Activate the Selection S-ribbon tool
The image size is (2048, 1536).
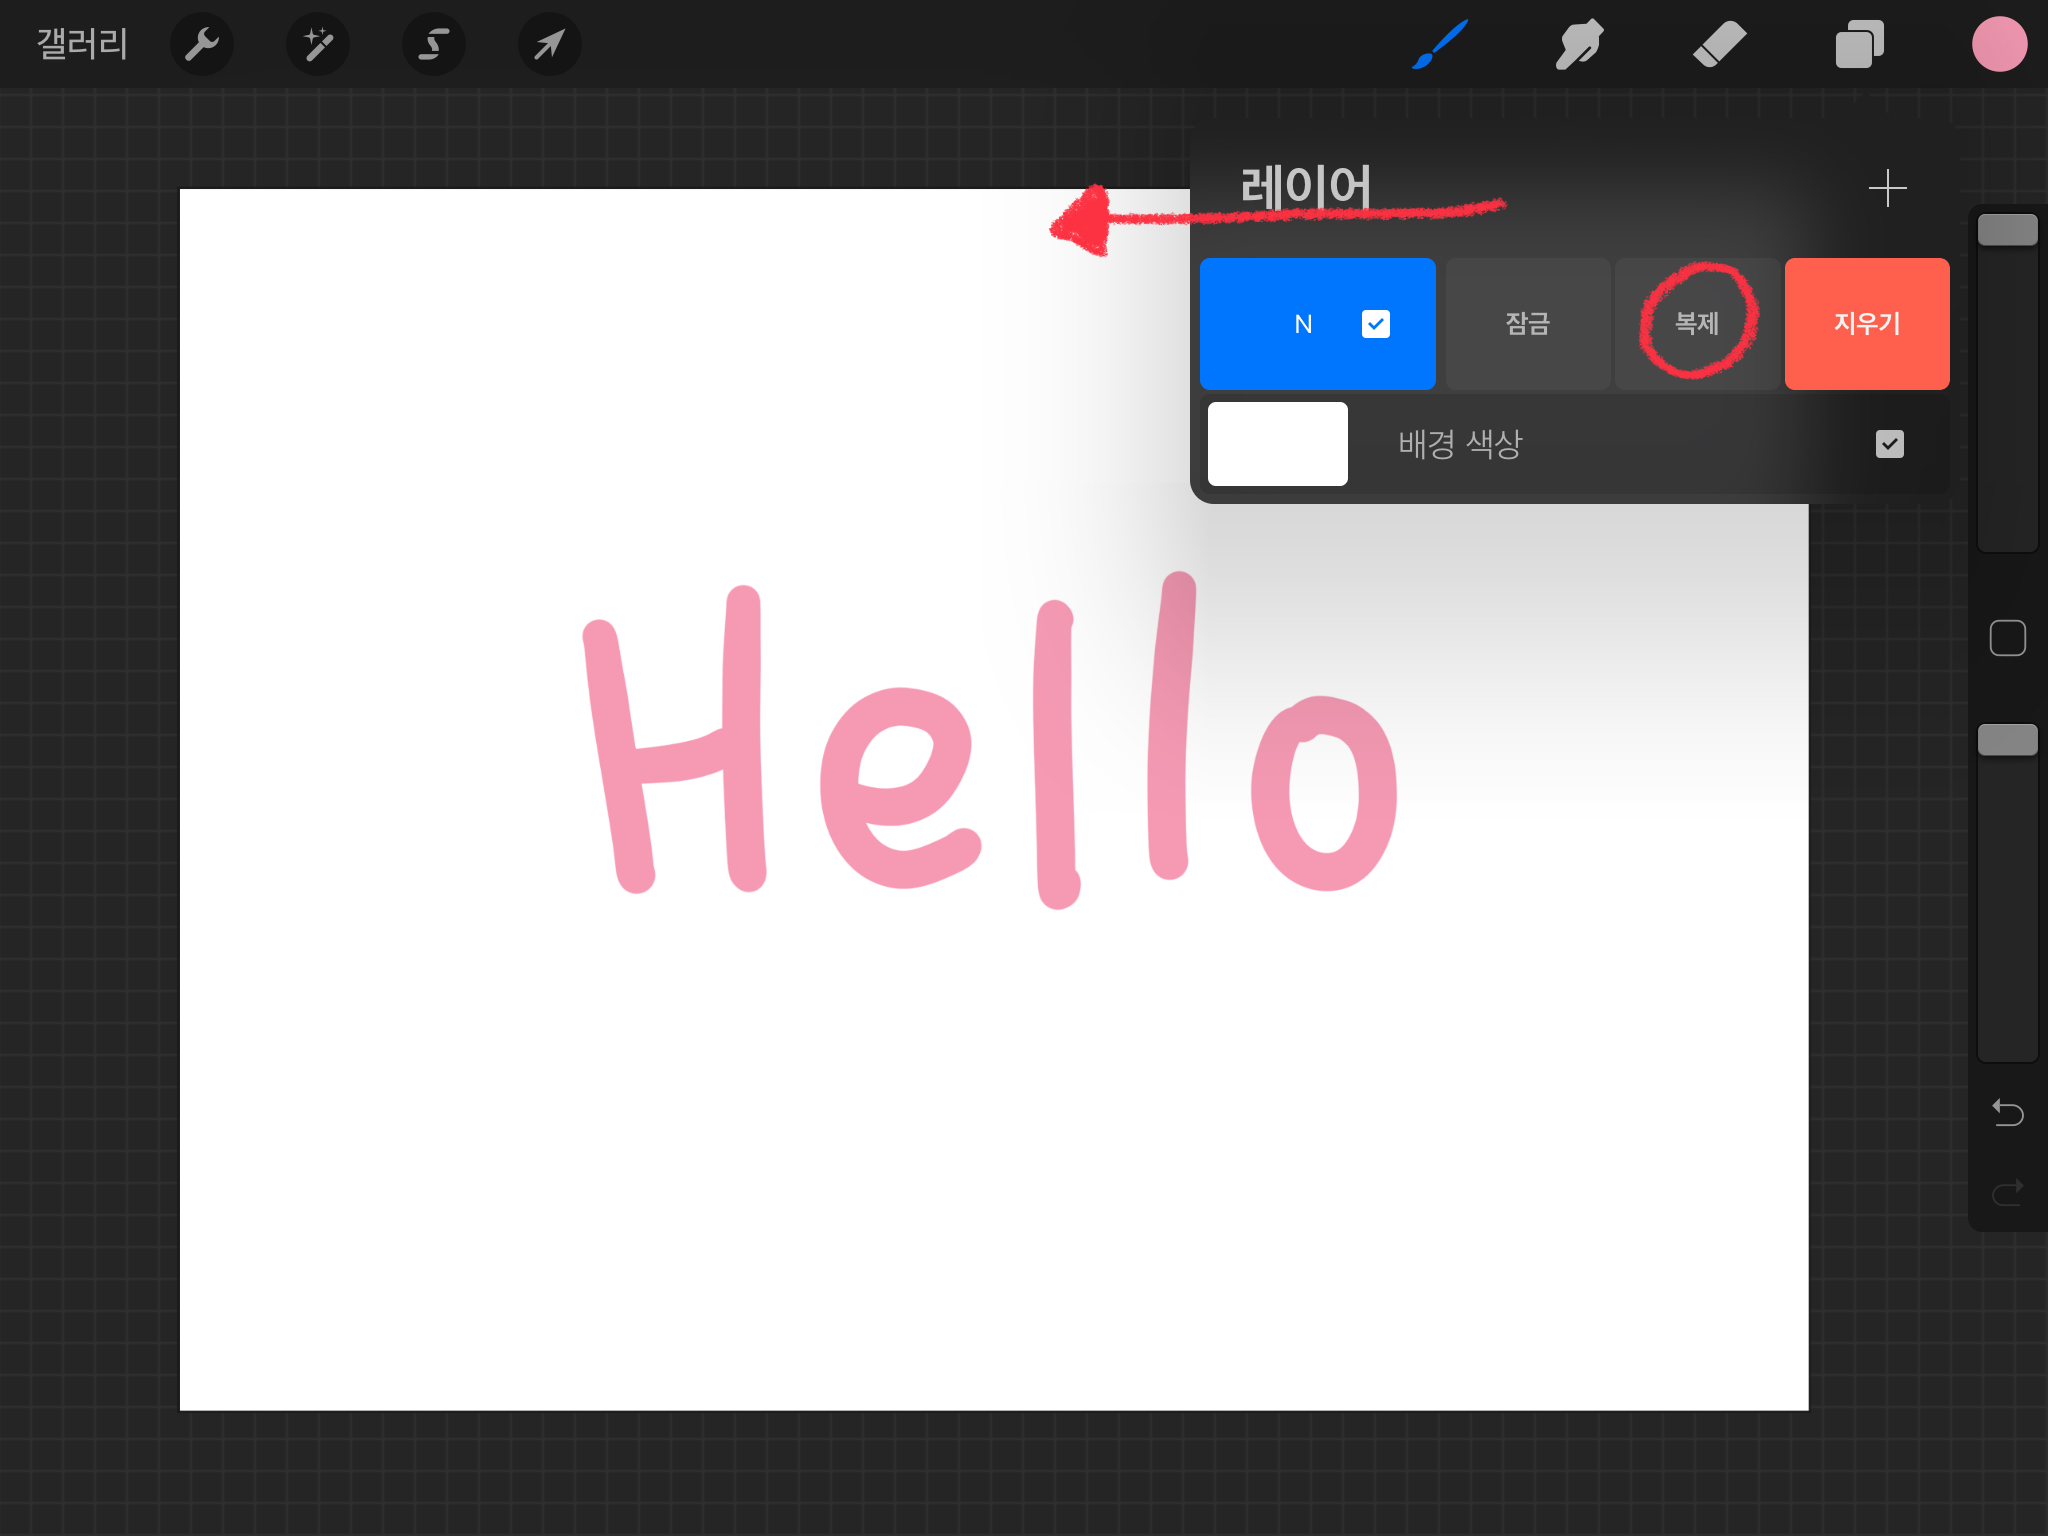pyautogui.click(x=433, y=44)
